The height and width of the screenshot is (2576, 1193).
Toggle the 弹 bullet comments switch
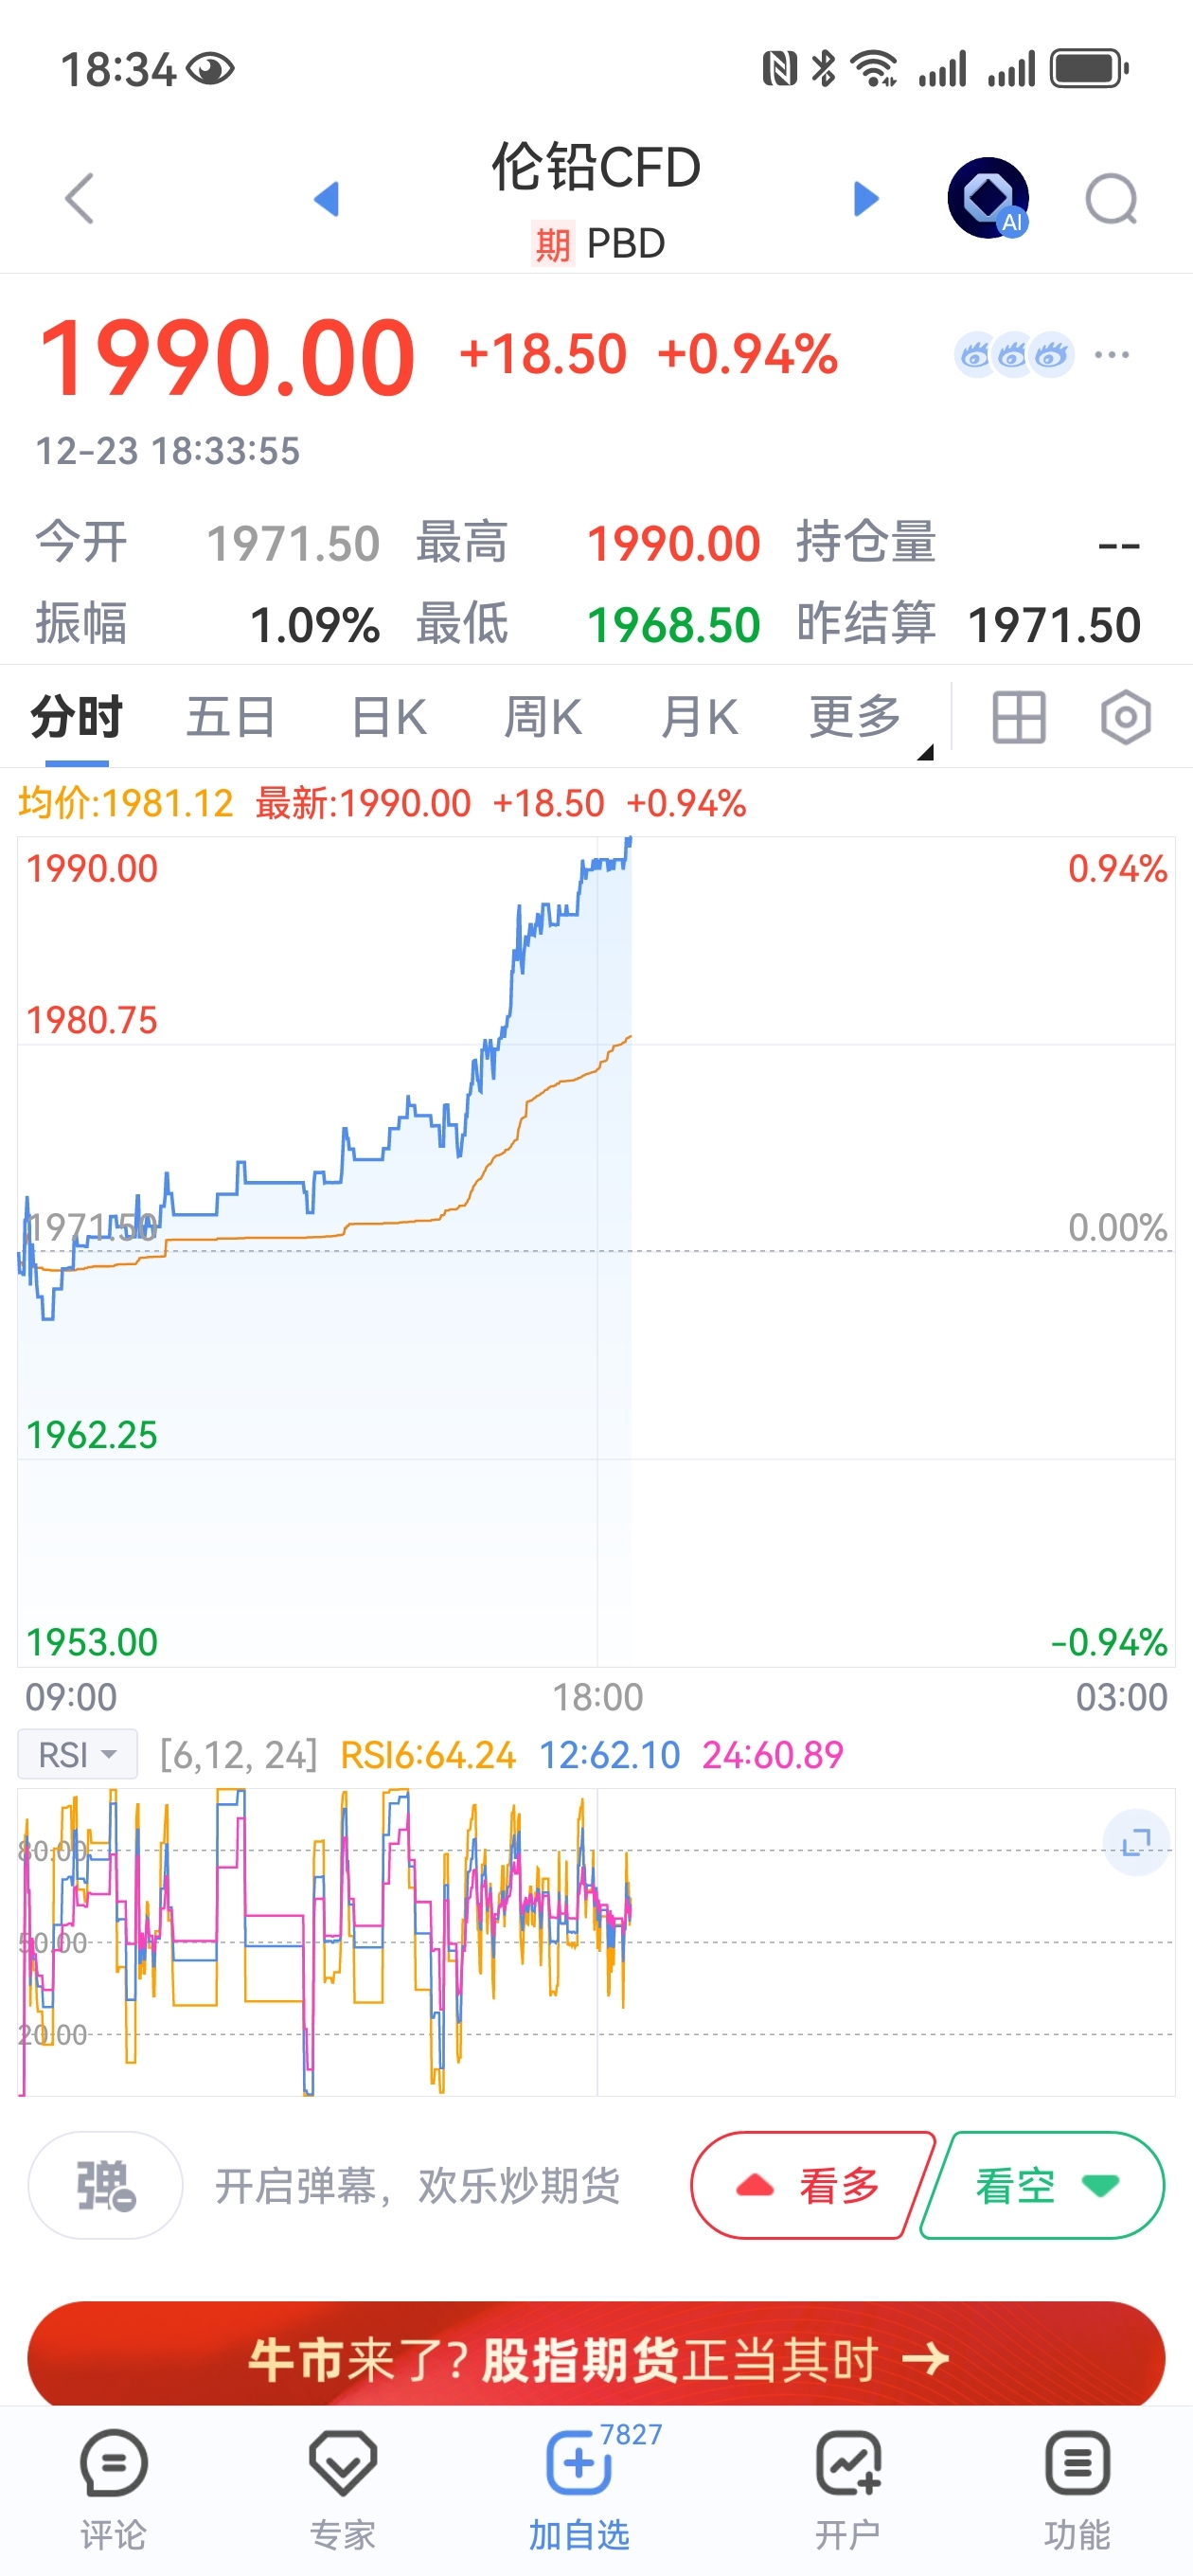pyautogui.click(x=105, y=2185)
